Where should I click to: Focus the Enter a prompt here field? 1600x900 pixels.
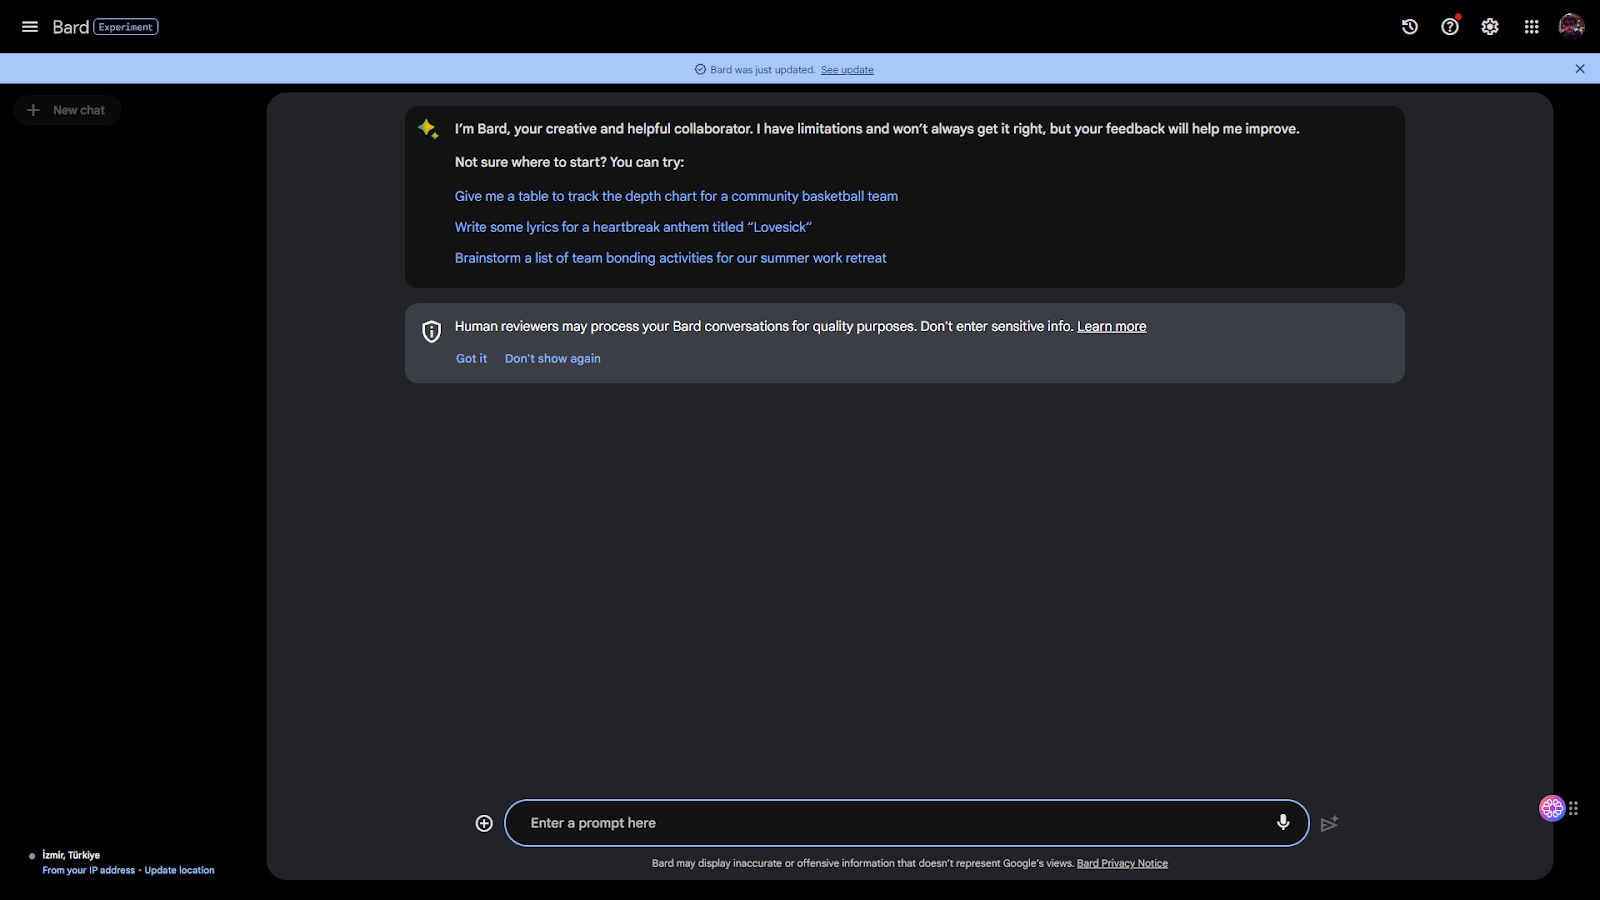[907, 823]
